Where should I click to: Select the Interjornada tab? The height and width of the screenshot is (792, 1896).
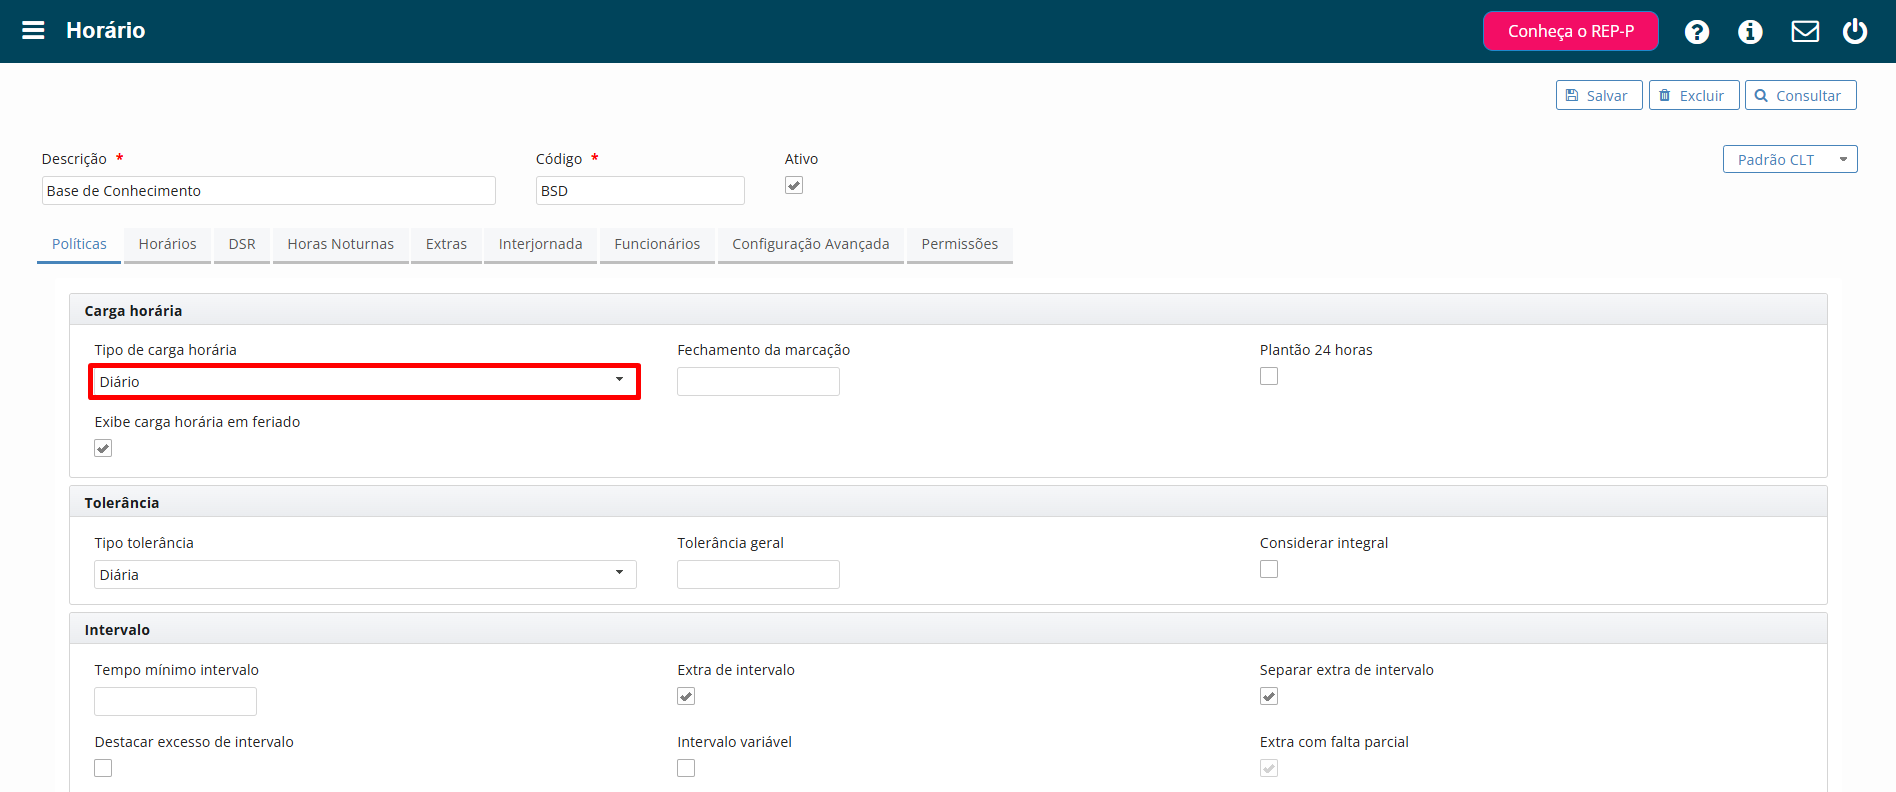(540, 244)
